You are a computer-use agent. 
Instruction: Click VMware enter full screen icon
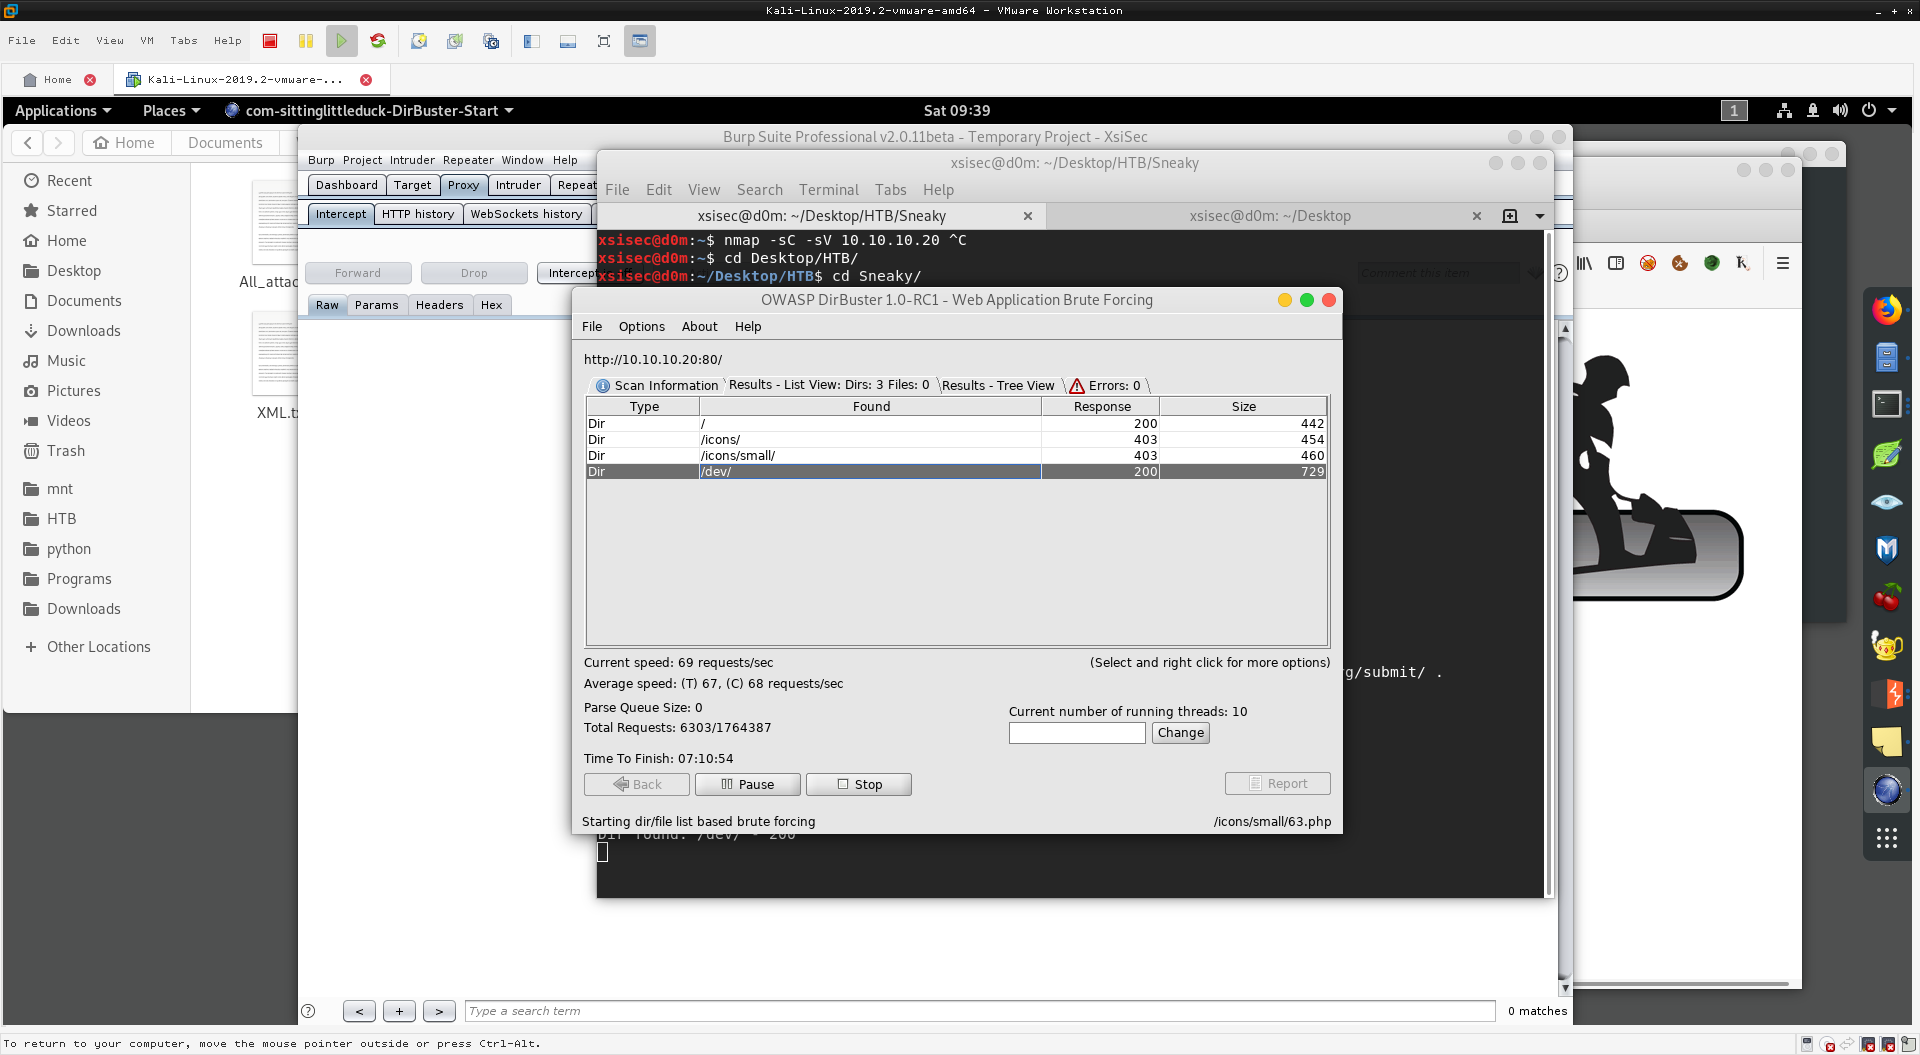point(604,41)
